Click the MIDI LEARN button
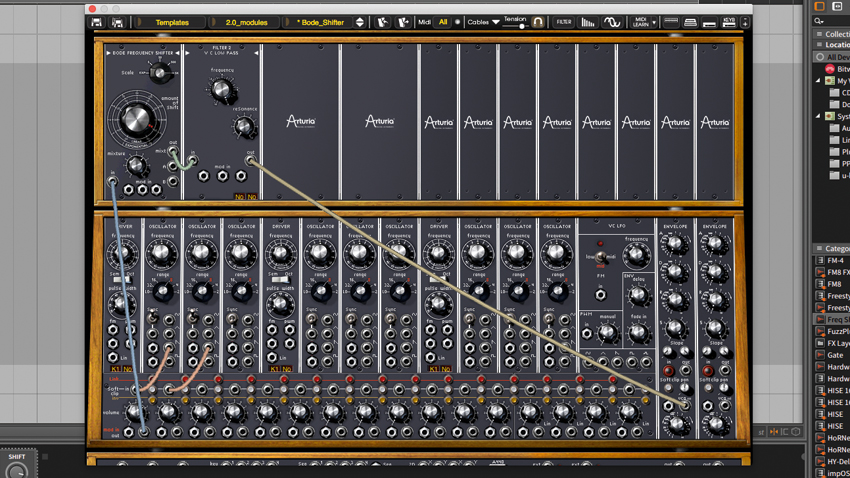Image resolution: width=850 pixels, height=478 pixels. coord(640,22)
